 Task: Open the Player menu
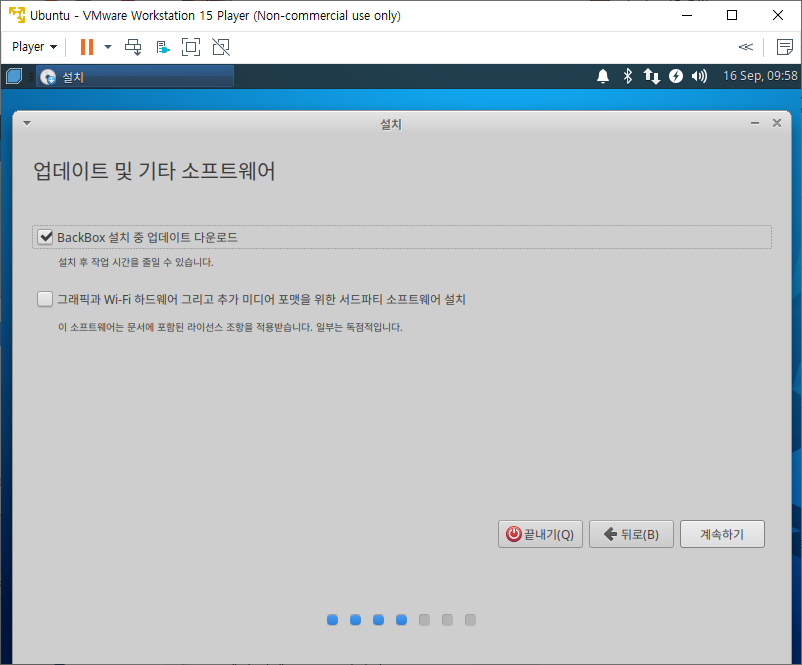tap(34, 47)
